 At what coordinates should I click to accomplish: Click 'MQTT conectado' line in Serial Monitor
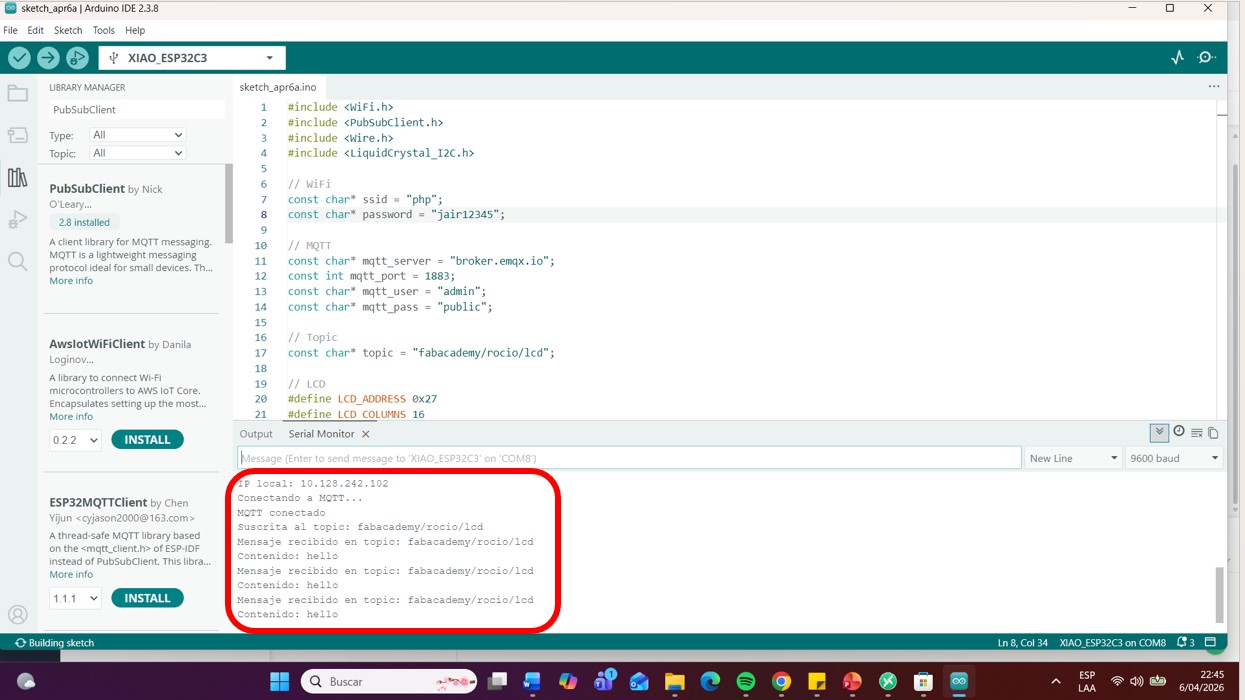pos(281,513)
